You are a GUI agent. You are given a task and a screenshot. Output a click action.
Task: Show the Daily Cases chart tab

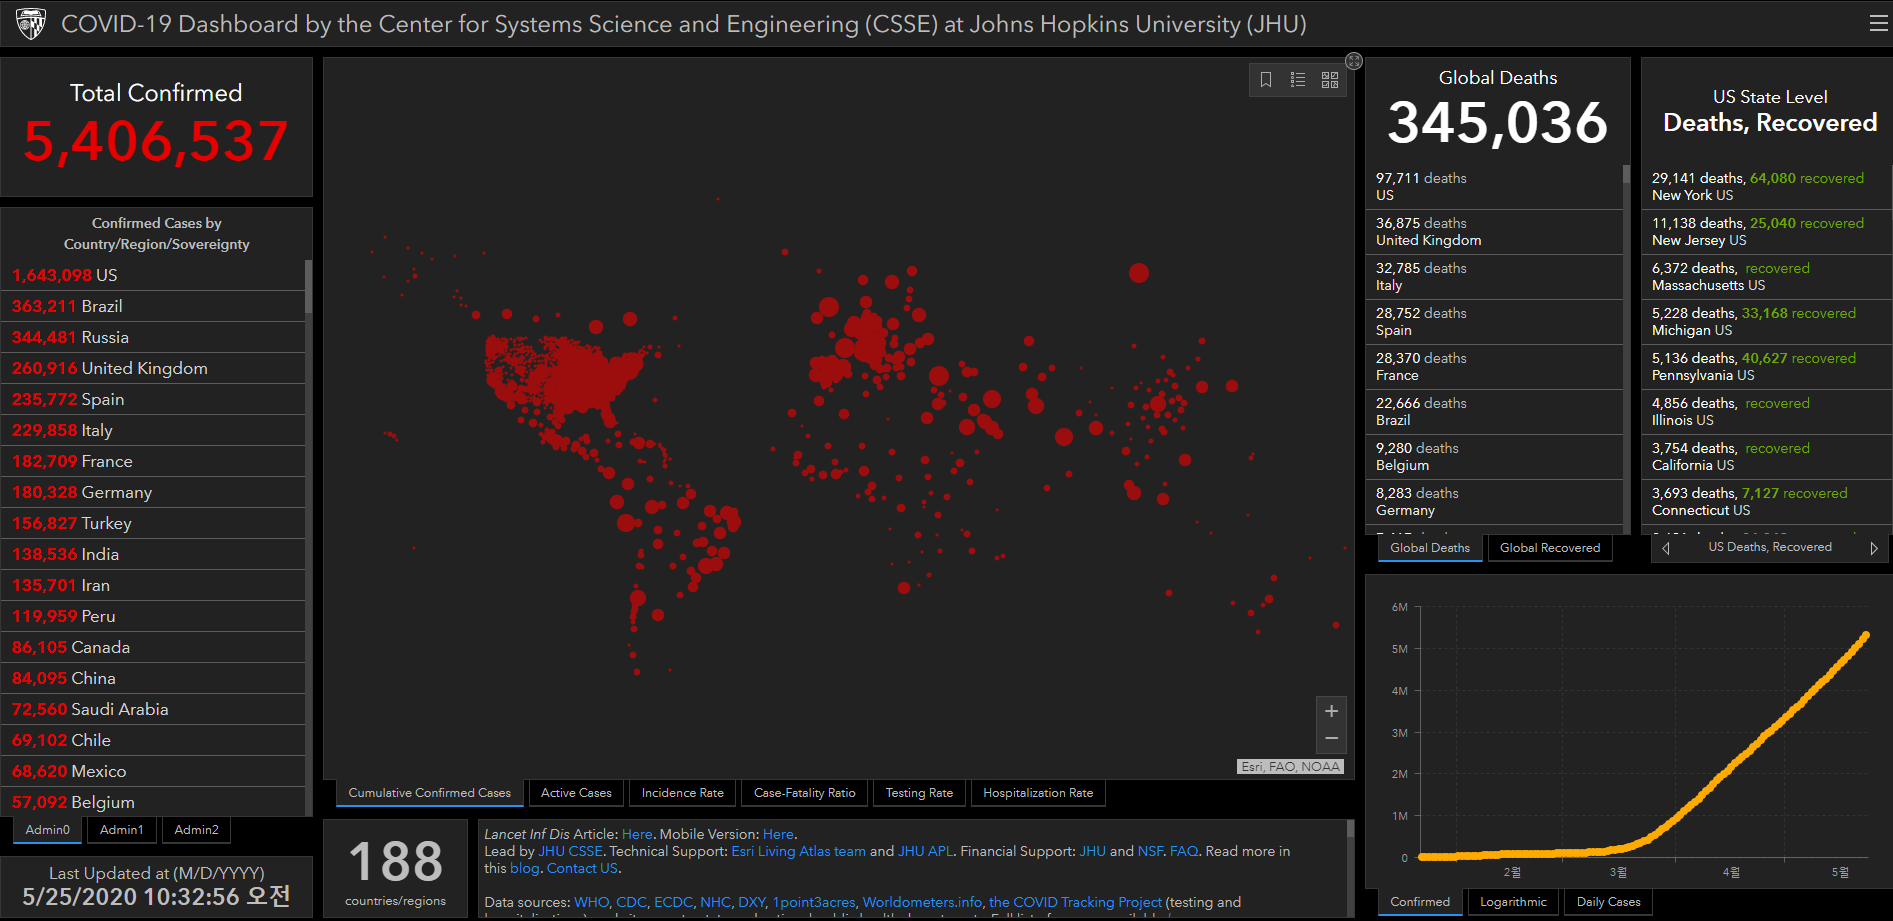pyautogui.click(x=1608, y=902)
